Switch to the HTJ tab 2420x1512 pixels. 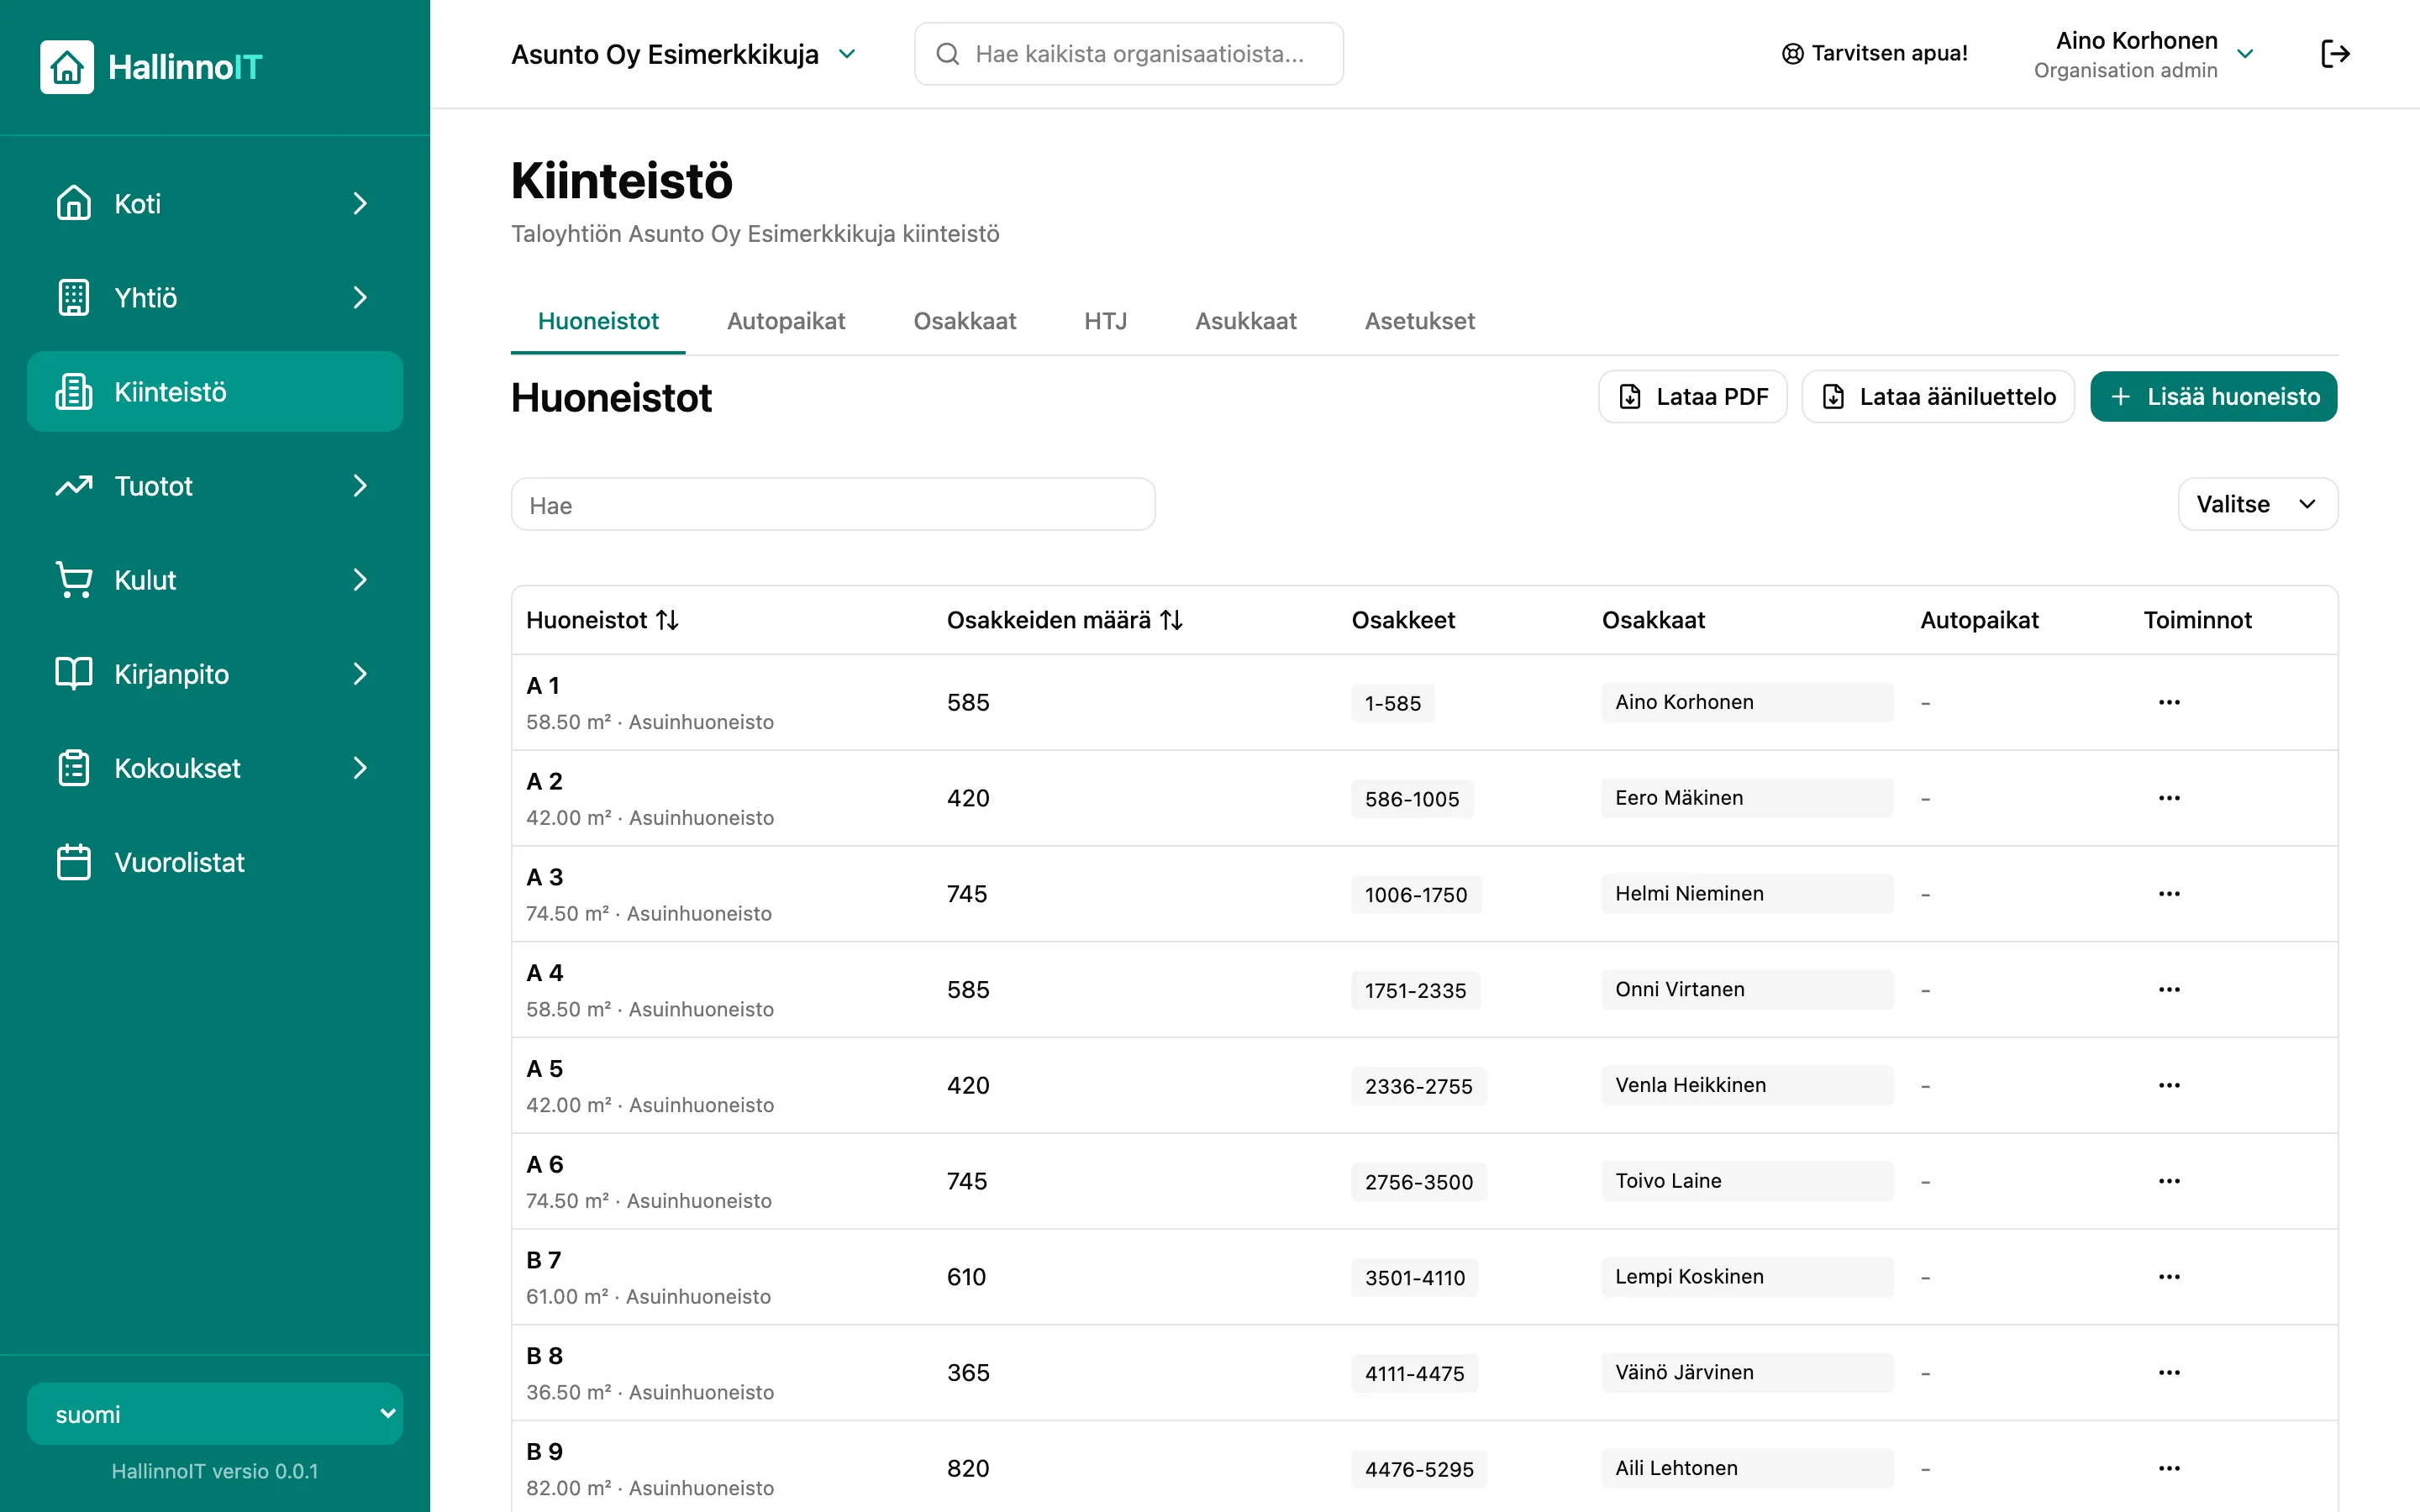click(x=1105, y=321)
